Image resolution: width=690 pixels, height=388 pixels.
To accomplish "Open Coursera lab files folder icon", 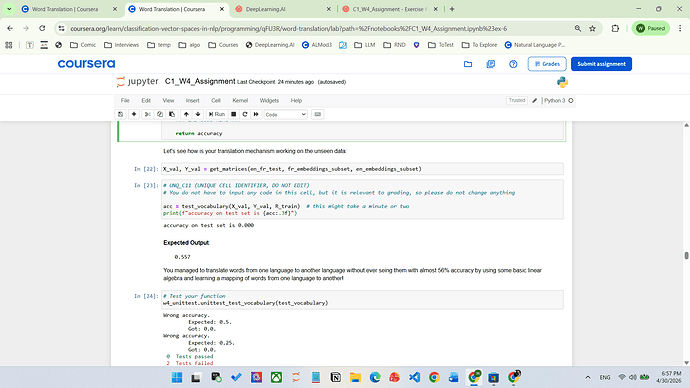I will [468, 64].
